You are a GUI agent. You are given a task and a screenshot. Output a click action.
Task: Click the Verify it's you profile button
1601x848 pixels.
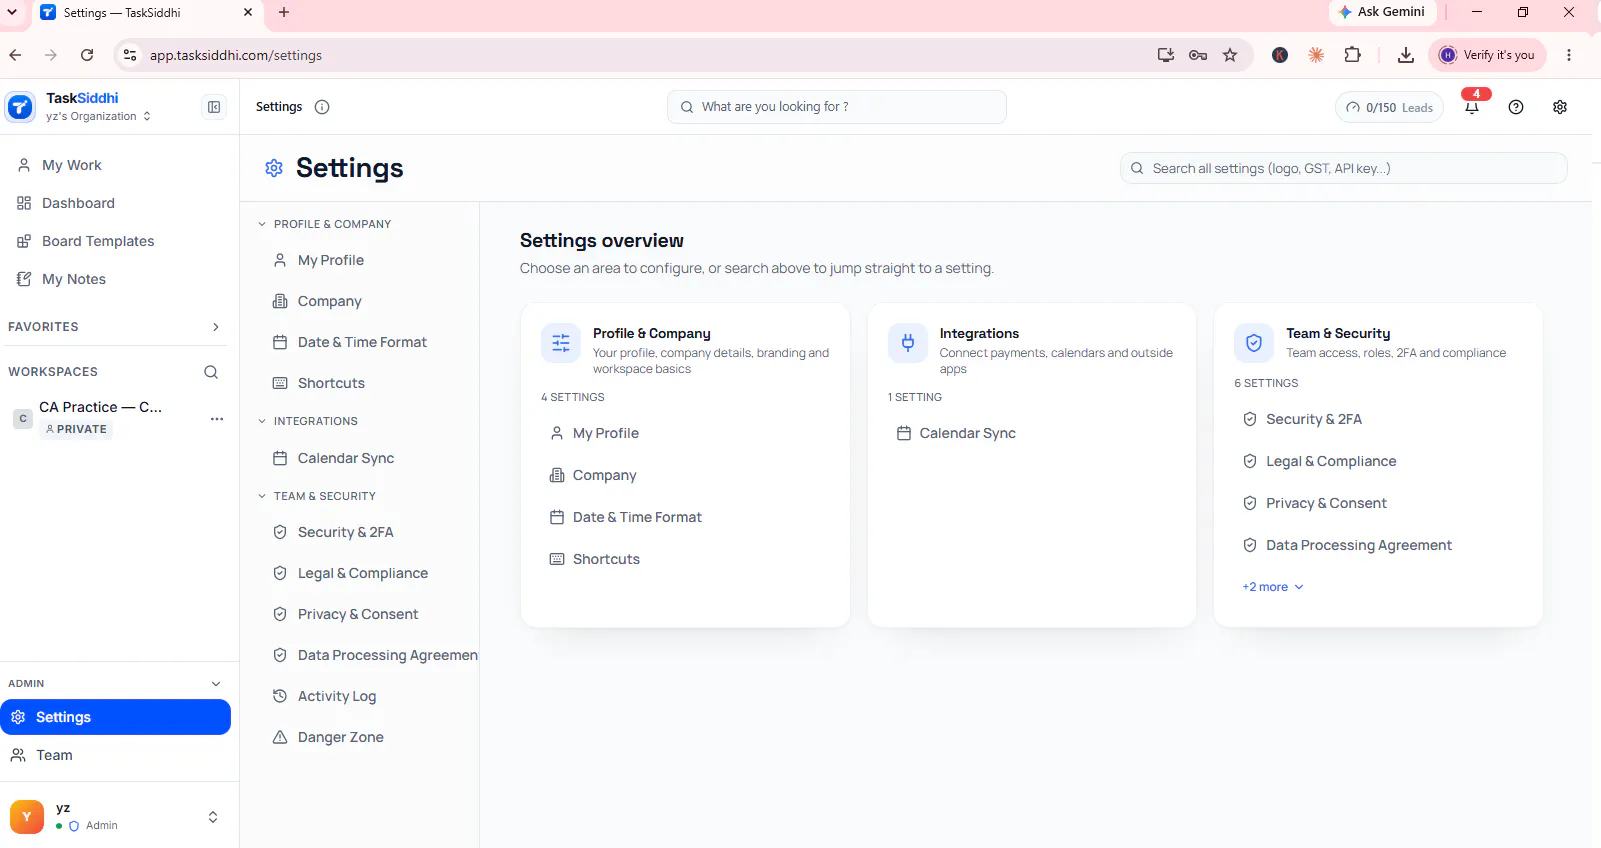click(1488, 55)
